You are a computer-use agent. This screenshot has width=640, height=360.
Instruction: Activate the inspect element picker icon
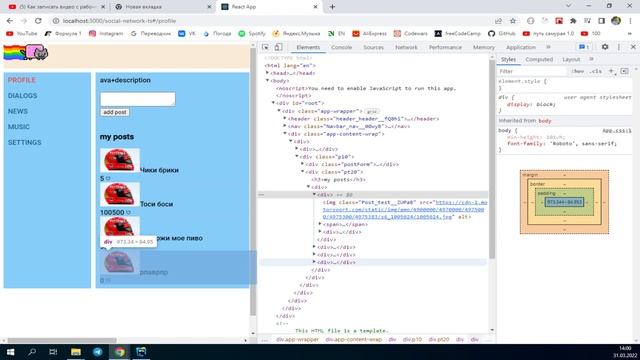tap(265, 47)
